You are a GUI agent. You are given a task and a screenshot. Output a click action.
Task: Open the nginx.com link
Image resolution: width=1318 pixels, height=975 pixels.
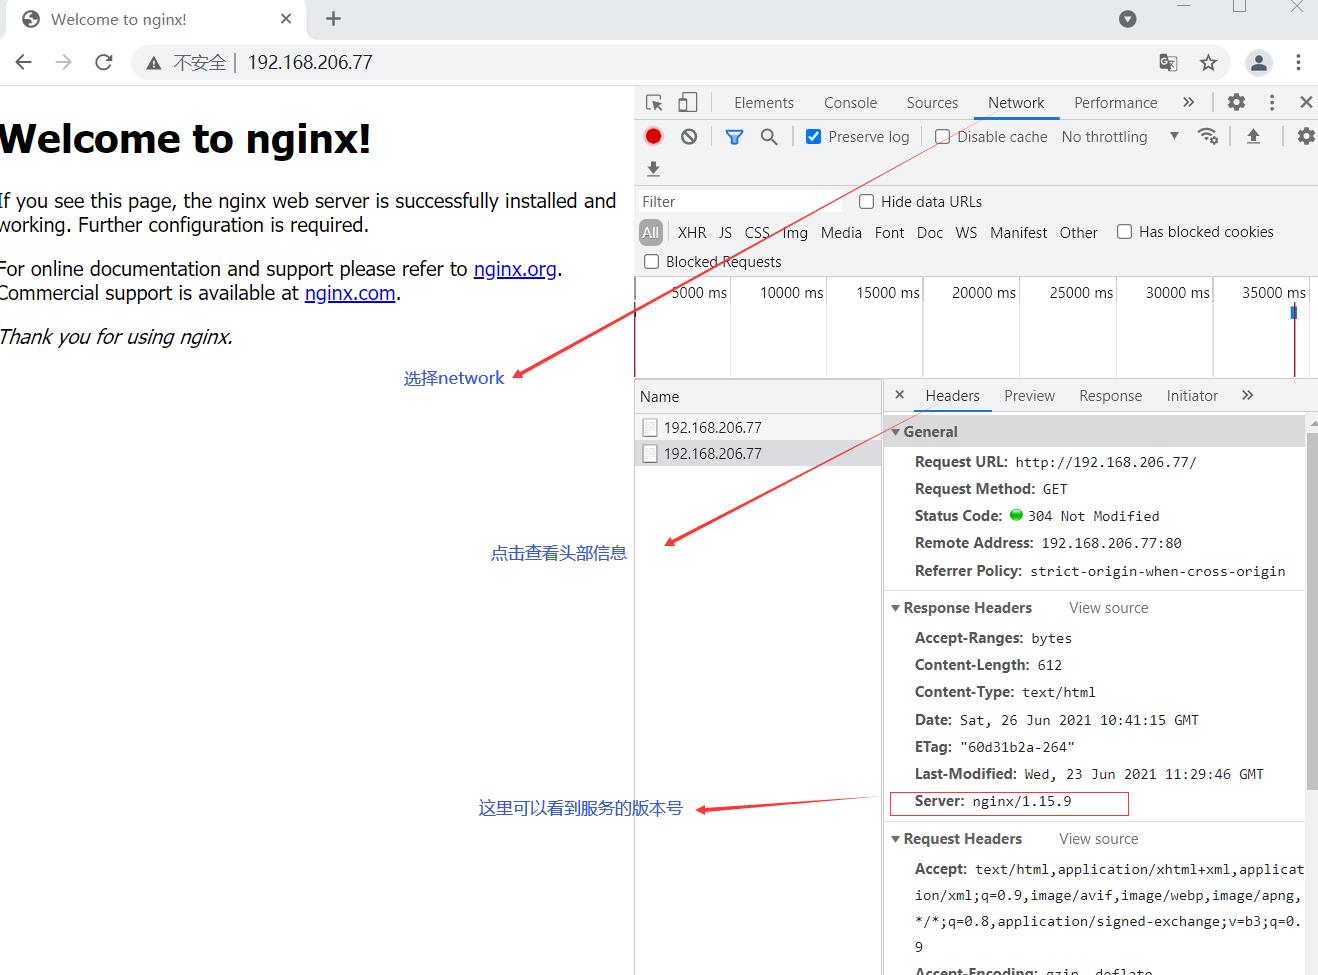coord(350,293)
